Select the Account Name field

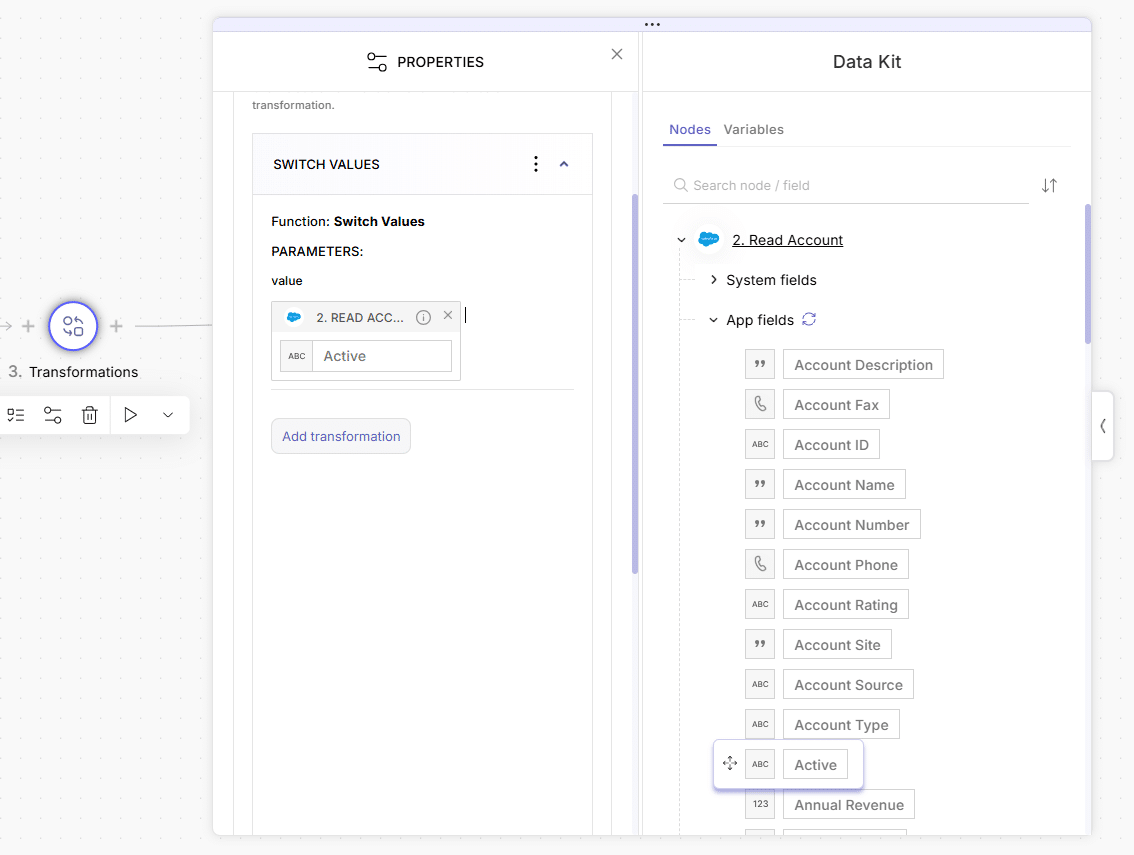click(844, 485)
